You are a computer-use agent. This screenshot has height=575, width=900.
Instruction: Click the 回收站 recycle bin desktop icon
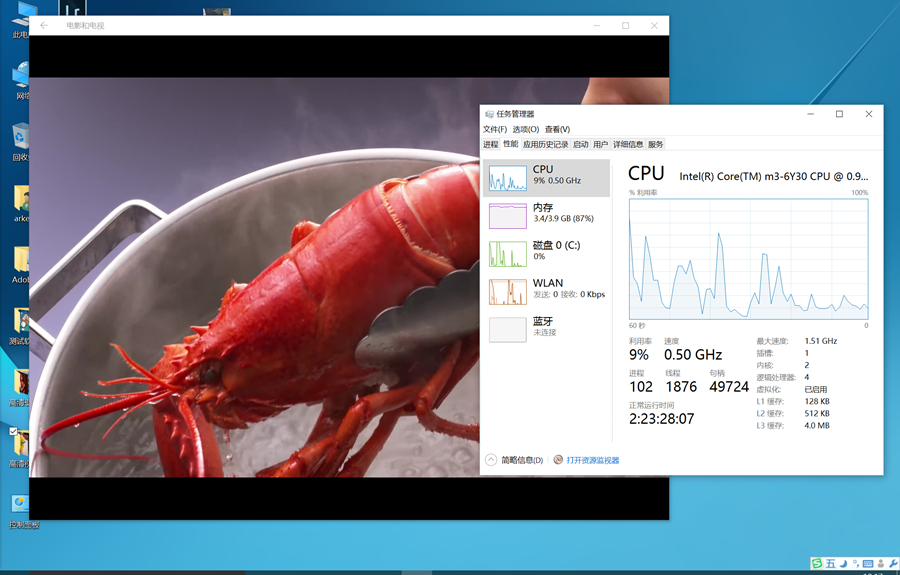click(20, 140)
